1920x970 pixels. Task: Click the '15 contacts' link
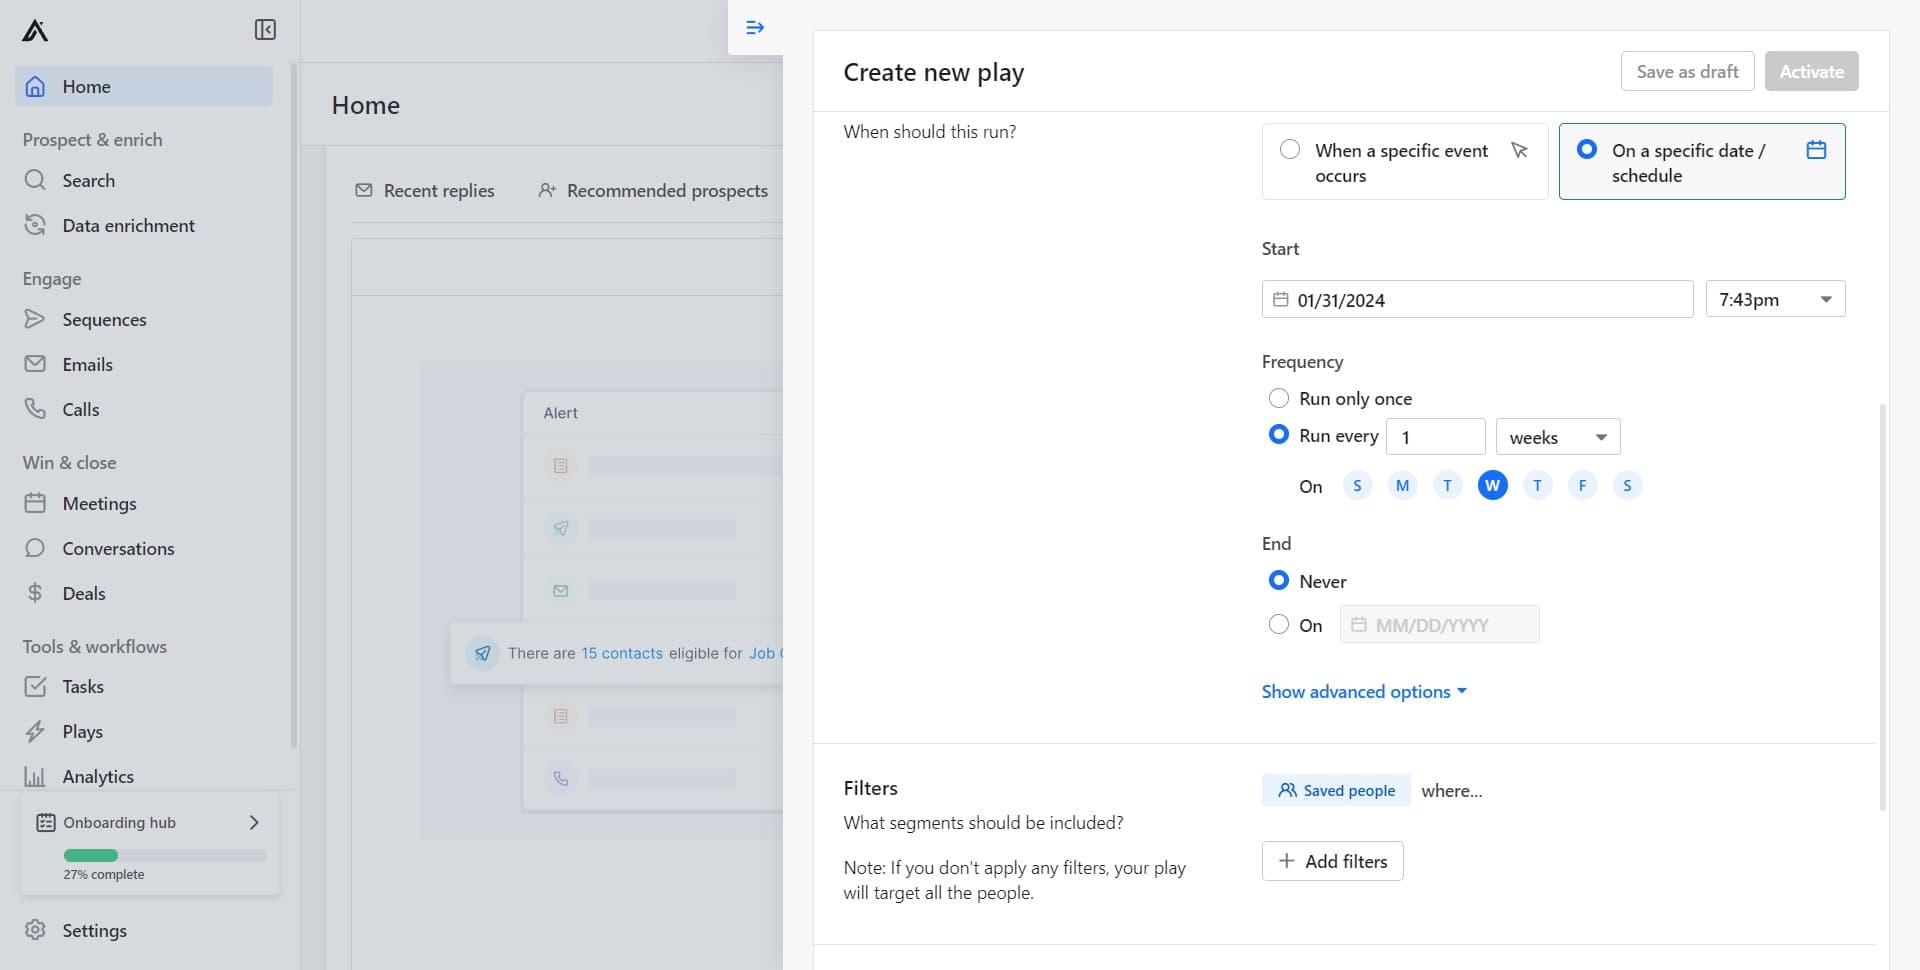[x=622, y=653]
